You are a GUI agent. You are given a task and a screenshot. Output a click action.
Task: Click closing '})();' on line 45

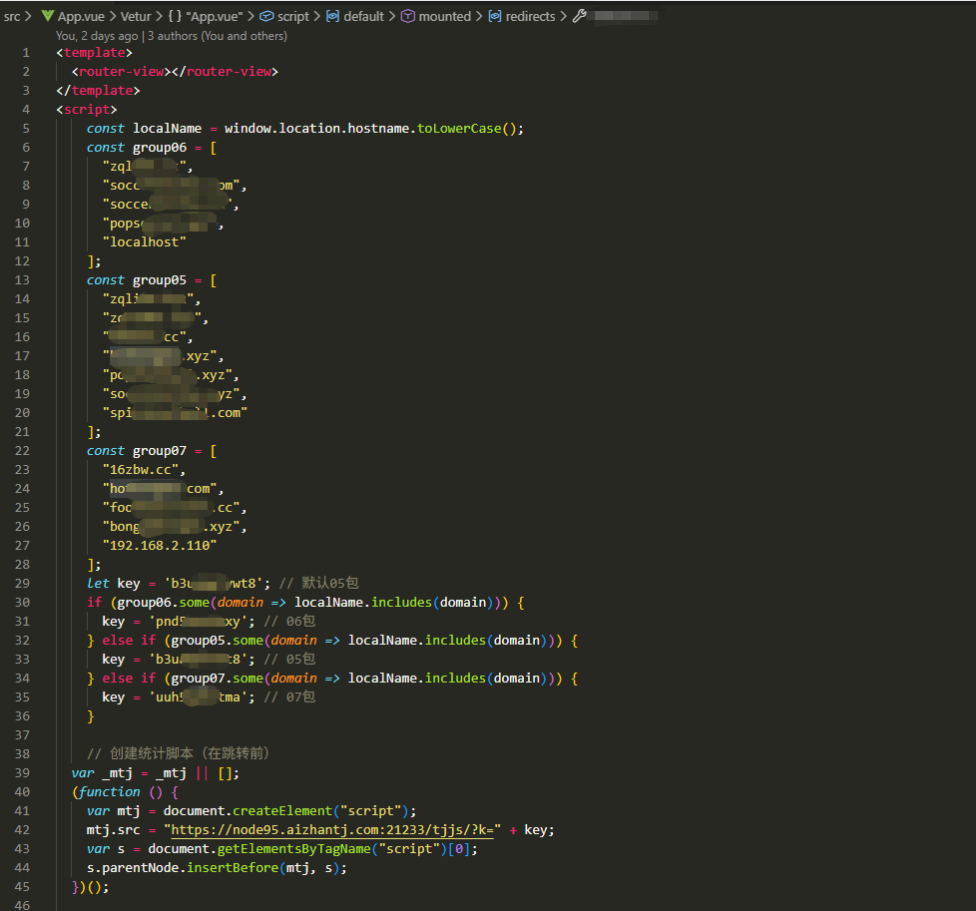coord(90,887)
